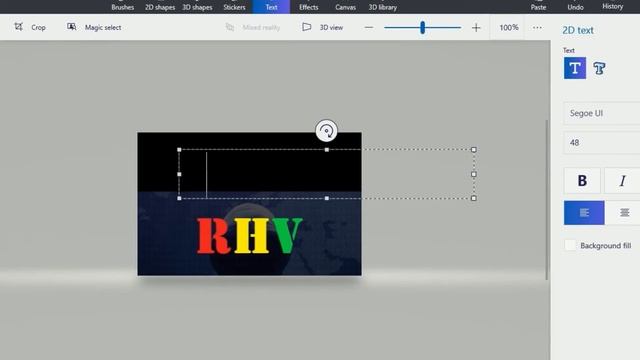Viewport: 640px width, 360px height.
Task: Toggle Italic formatting
Action: click(622, 180)
